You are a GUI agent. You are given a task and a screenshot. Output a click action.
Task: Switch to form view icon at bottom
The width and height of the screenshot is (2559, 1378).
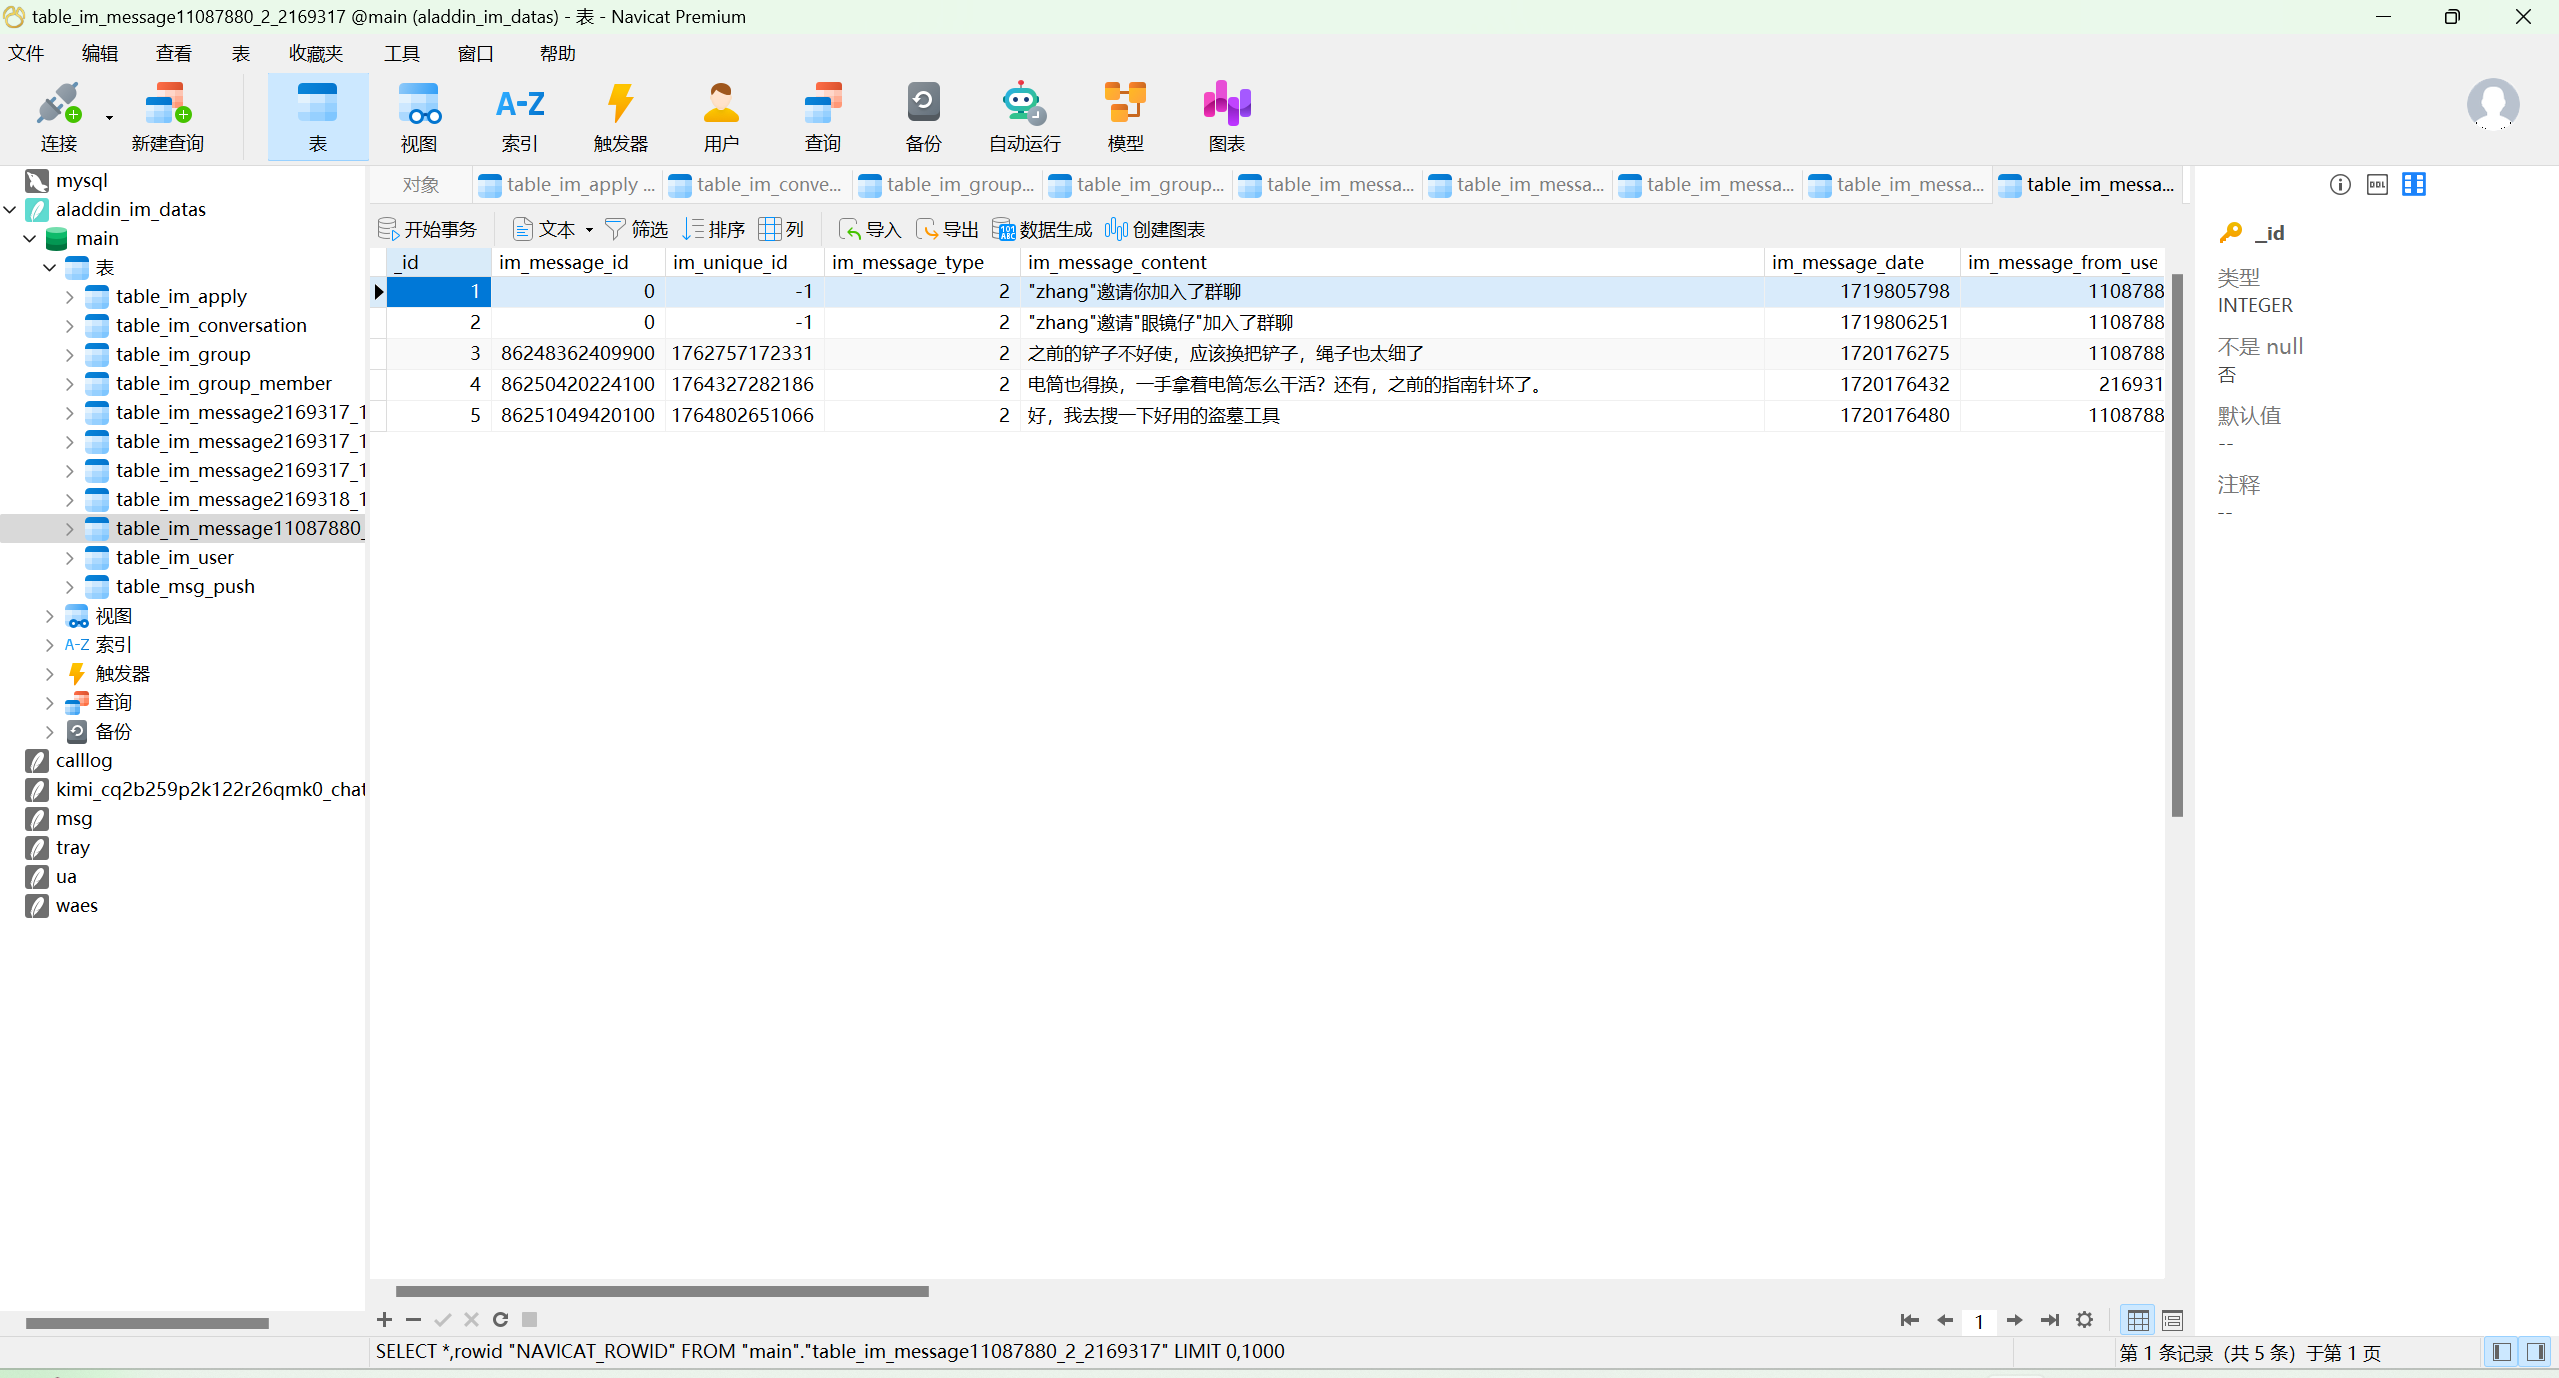pyautogui.click(x=2172, y=1321)
